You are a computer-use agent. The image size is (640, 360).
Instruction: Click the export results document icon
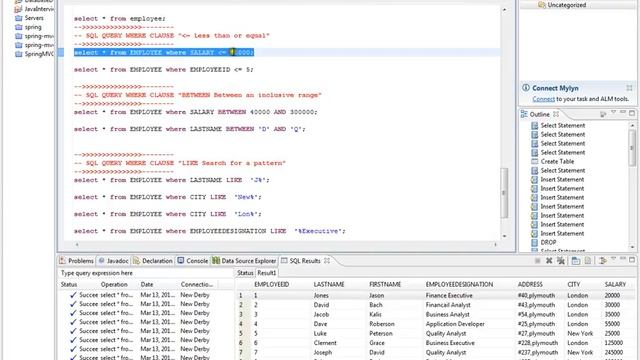[x=588, y=260]
